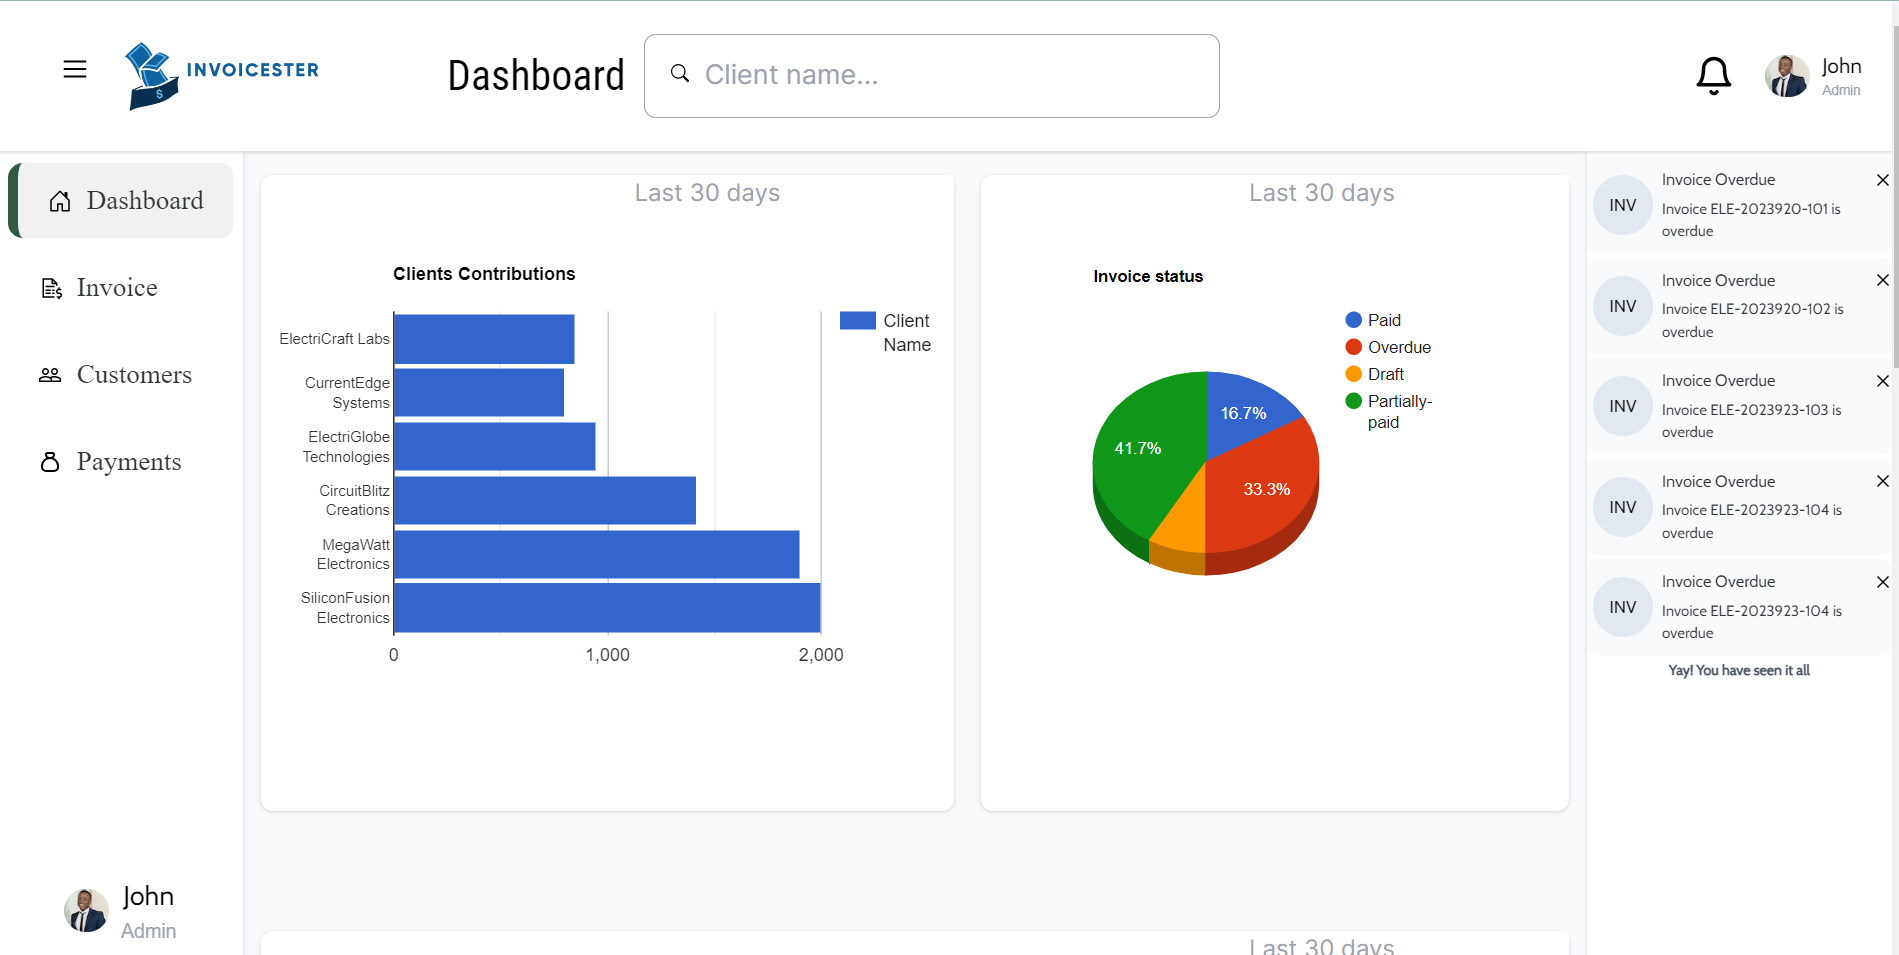Click the ElectriCraft Labs bar

[484, 339]
